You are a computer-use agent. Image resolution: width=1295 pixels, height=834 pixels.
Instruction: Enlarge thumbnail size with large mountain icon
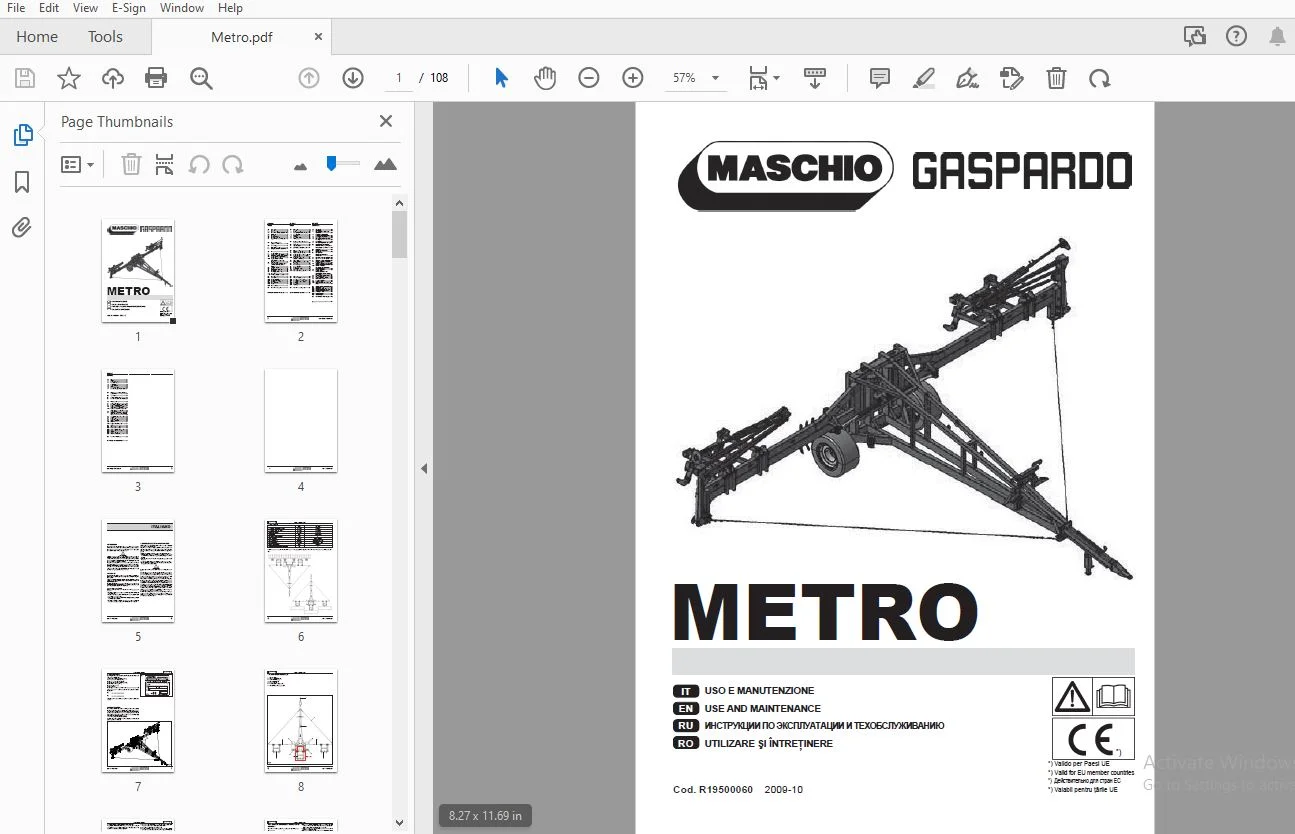[x=385, y=164]
